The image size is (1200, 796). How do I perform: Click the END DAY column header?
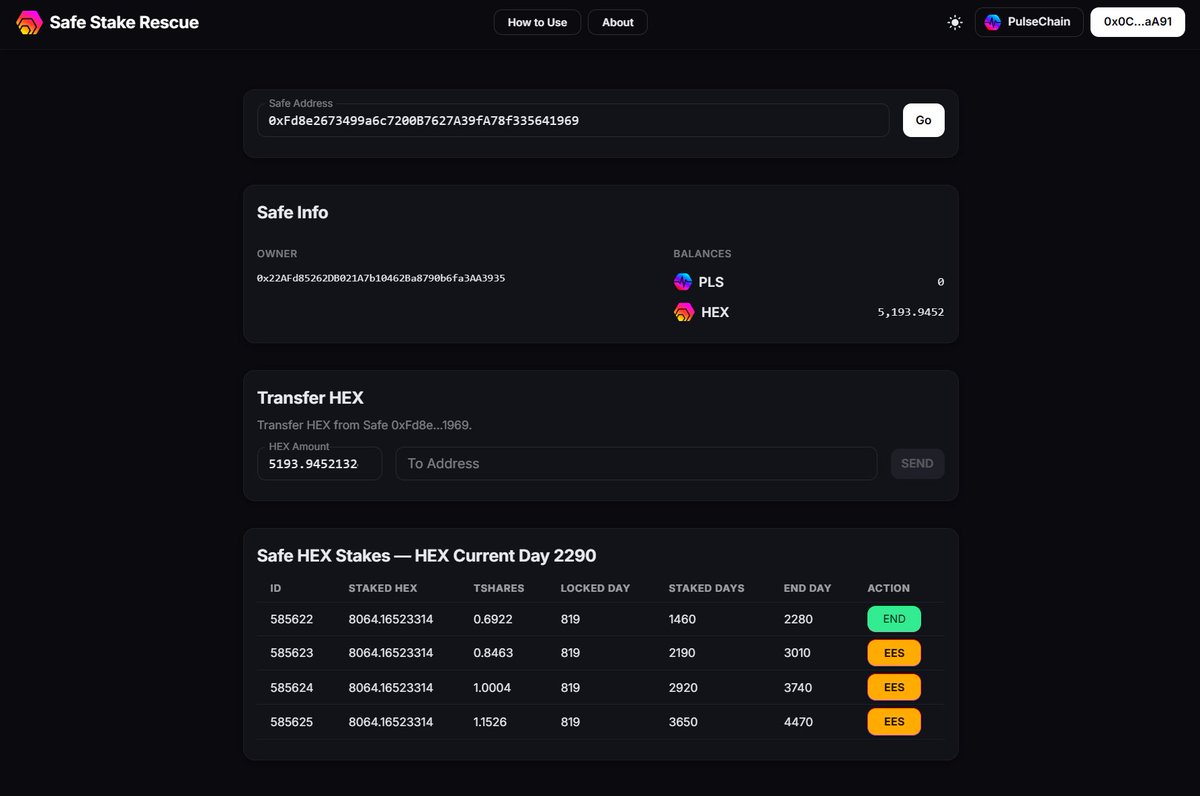(x=807, y=588)
